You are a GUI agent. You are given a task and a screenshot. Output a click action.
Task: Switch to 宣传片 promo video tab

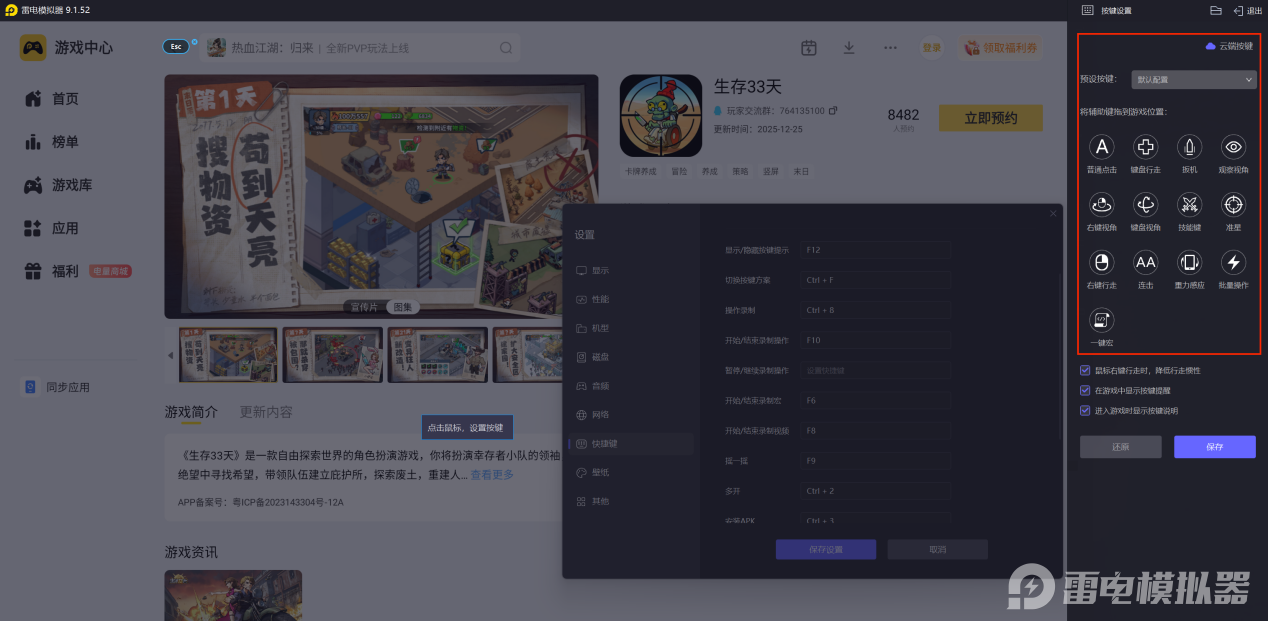pos(364,307)
